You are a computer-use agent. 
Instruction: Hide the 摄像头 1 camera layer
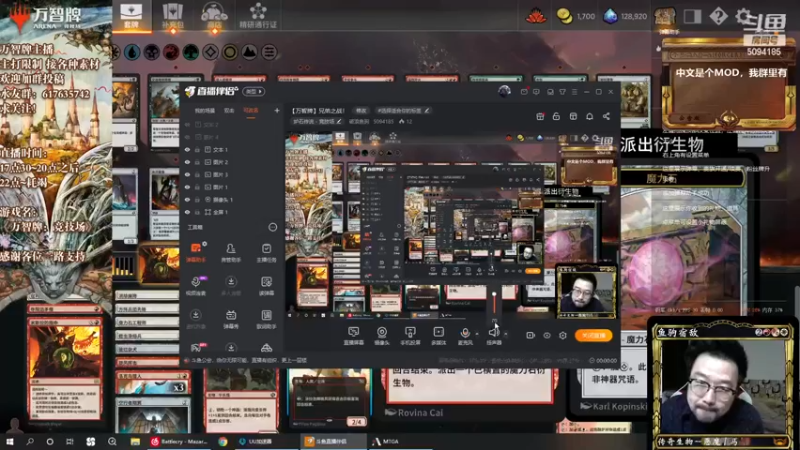187,199
